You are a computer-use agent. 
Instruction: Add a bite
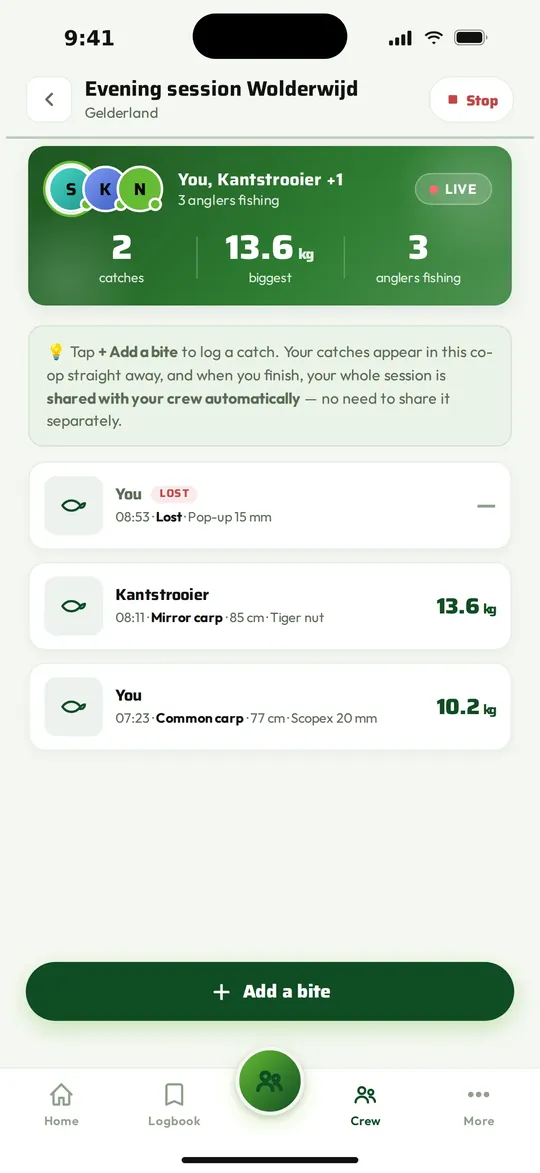(270, 991)
